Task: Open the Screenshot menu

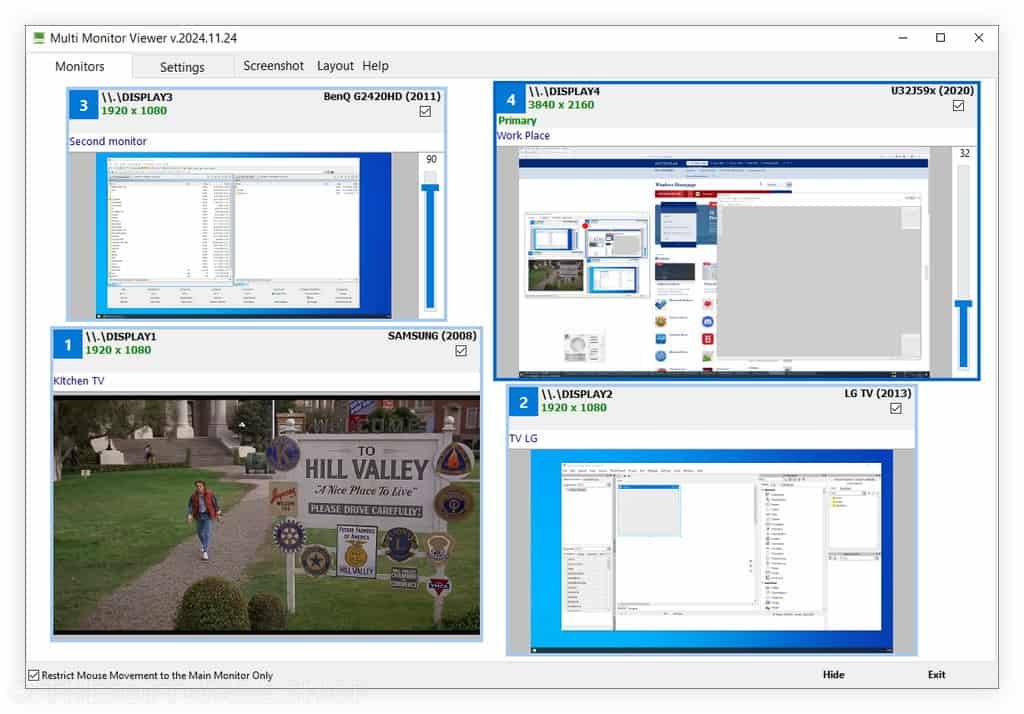Action: tap(273, 65)
